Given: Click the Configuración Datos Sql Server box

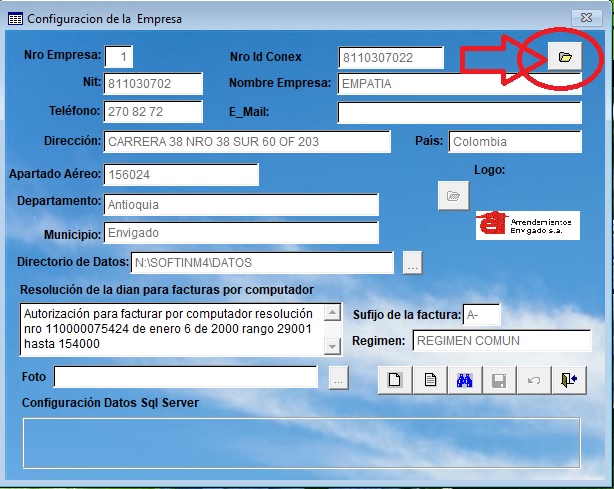Looking at the screenshot, I should (301, 443).
